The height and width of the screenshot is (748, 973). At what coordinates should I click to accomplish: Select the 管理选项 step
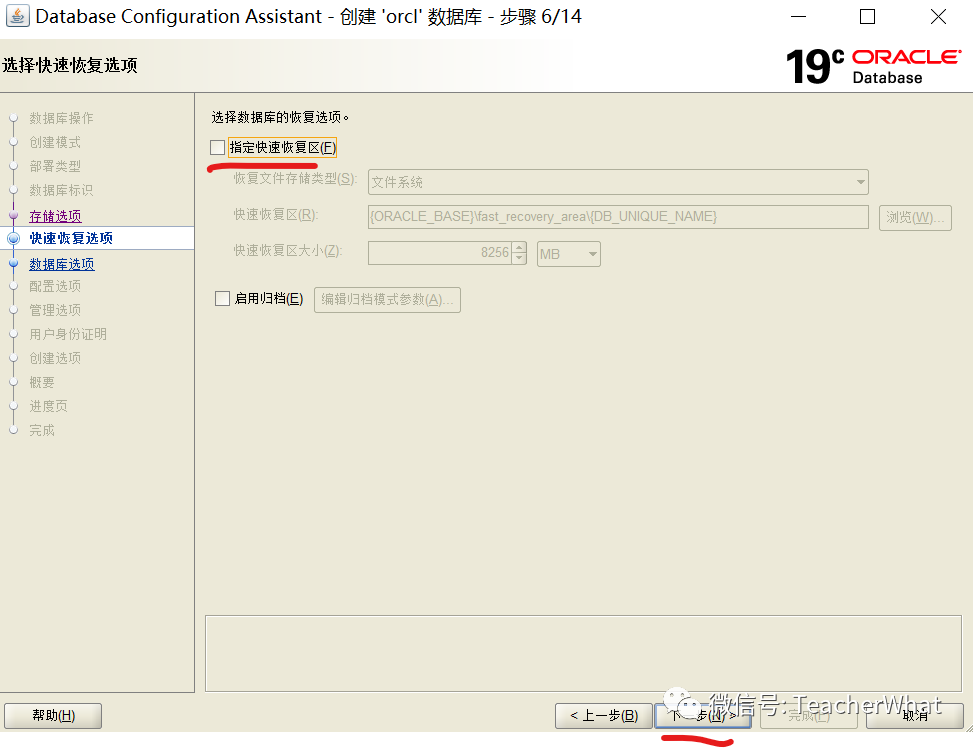[55, 310]
